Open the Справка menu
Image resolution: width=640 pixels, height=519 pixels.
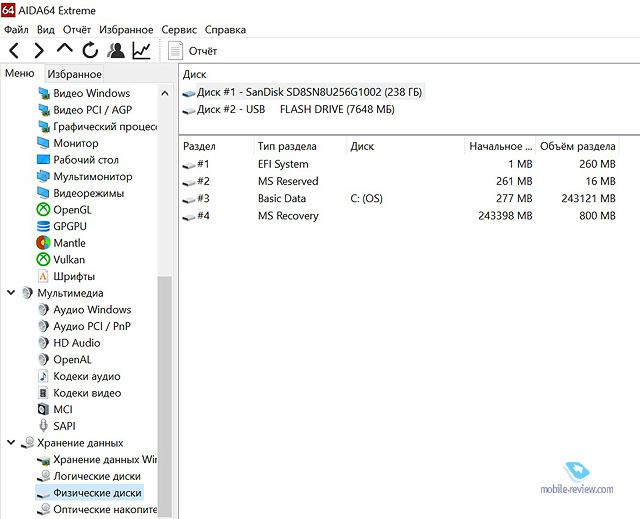[x=225, y=30]
